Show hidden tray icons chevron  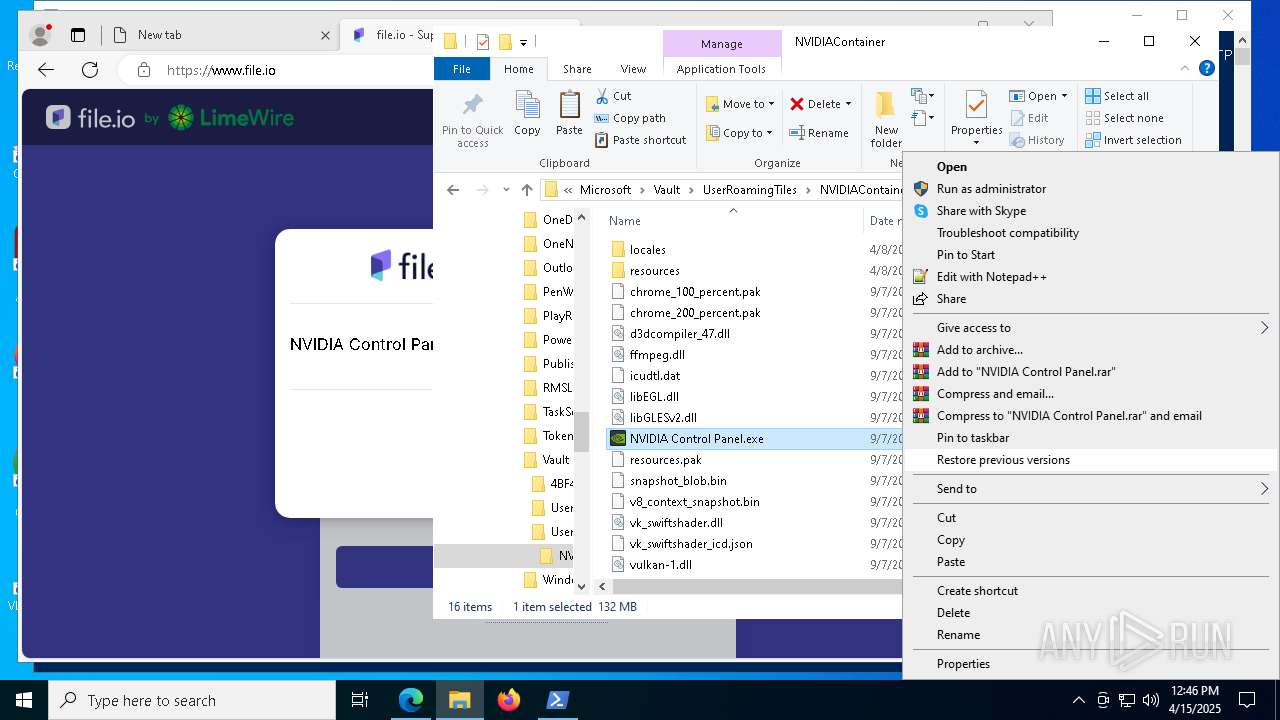tap(1078, 700)
